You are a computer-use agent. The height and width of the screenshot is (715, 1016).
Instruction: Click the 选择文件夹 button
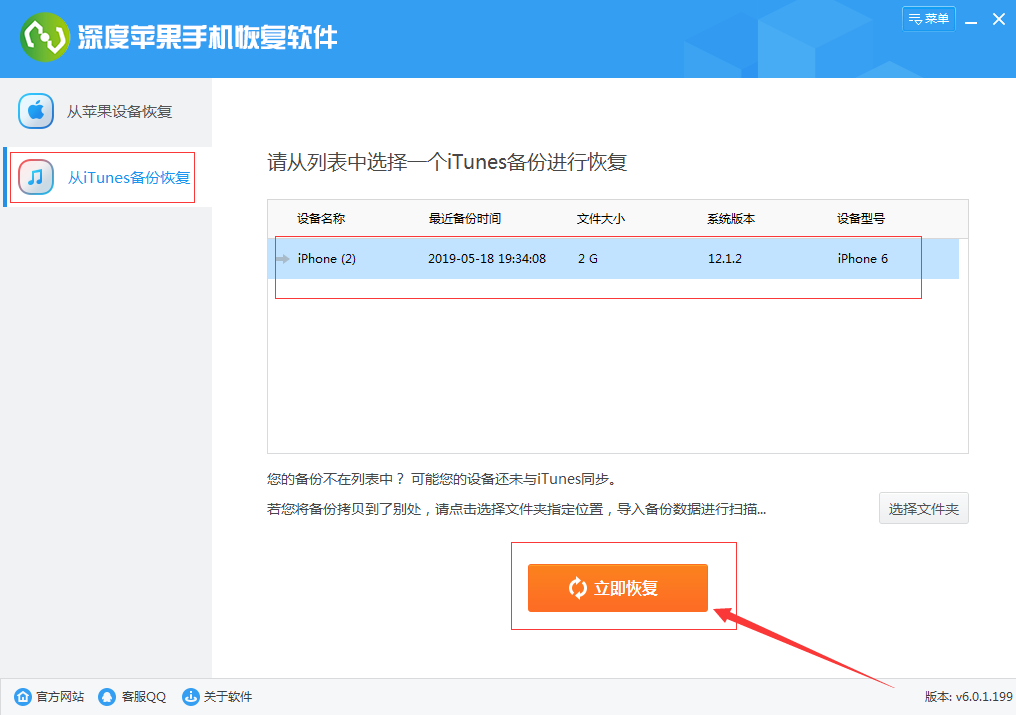point(923,508)
